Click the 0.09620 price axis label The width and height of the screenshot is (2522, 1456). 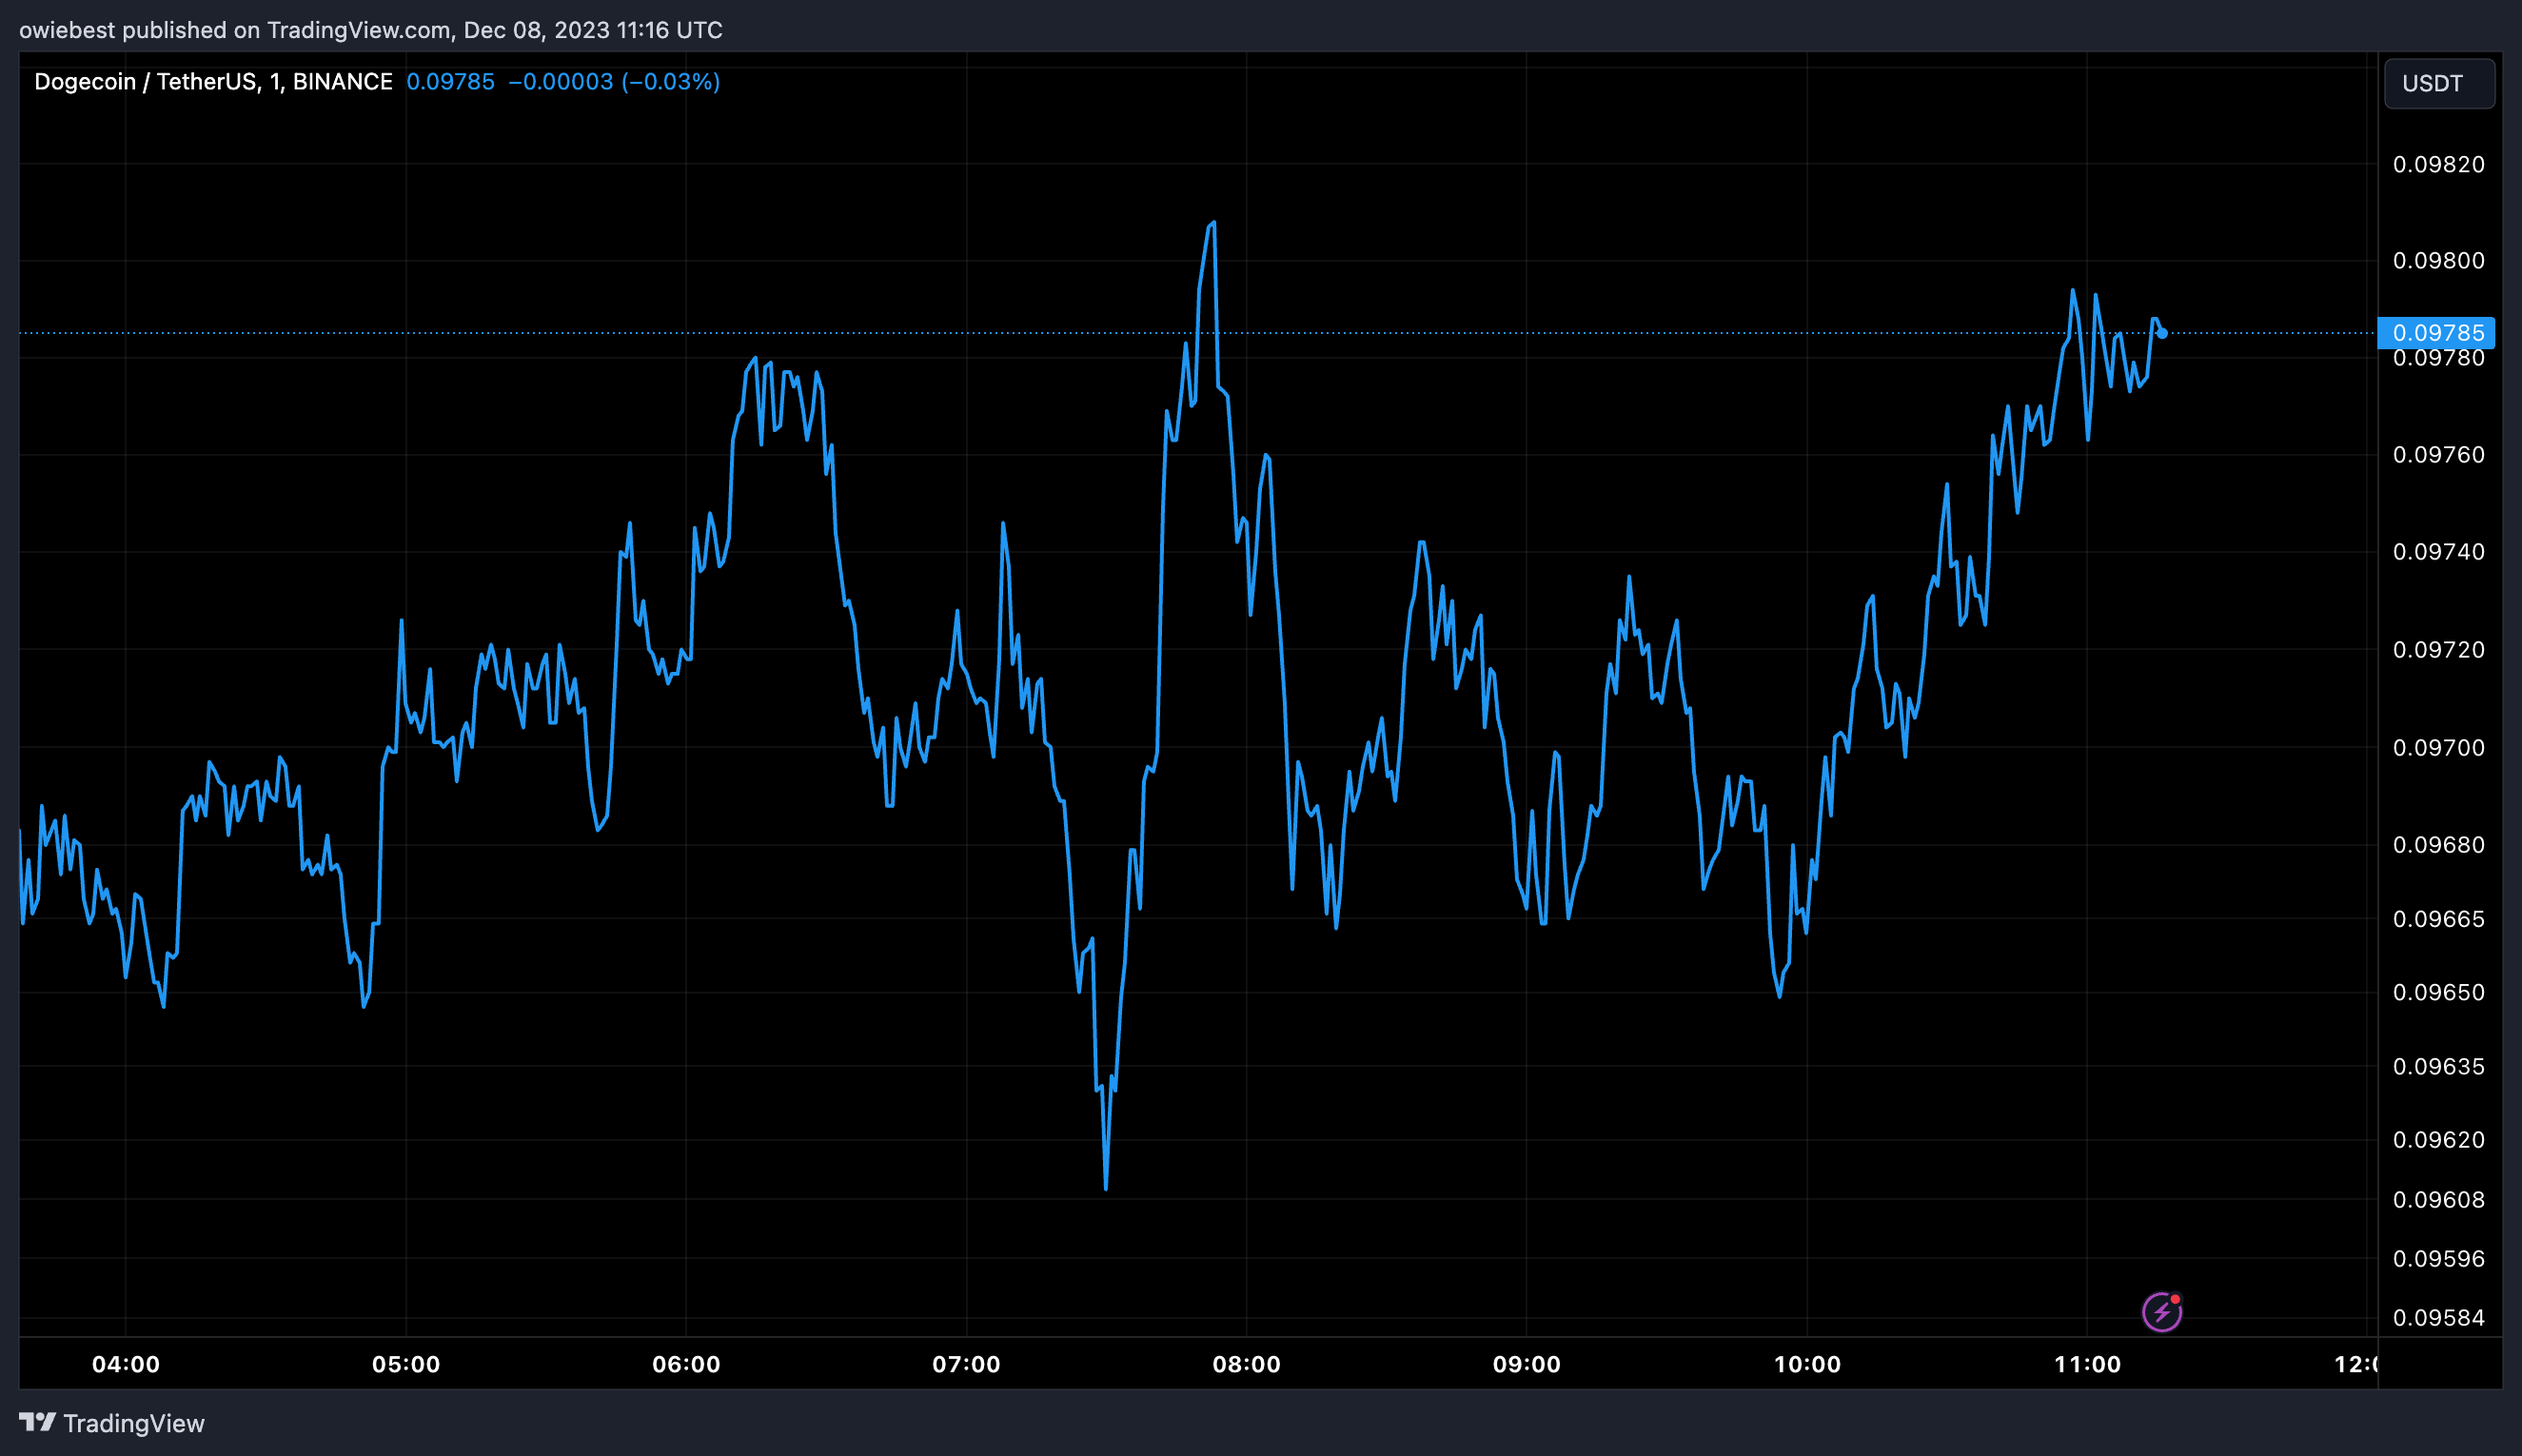[2438, 1139]
